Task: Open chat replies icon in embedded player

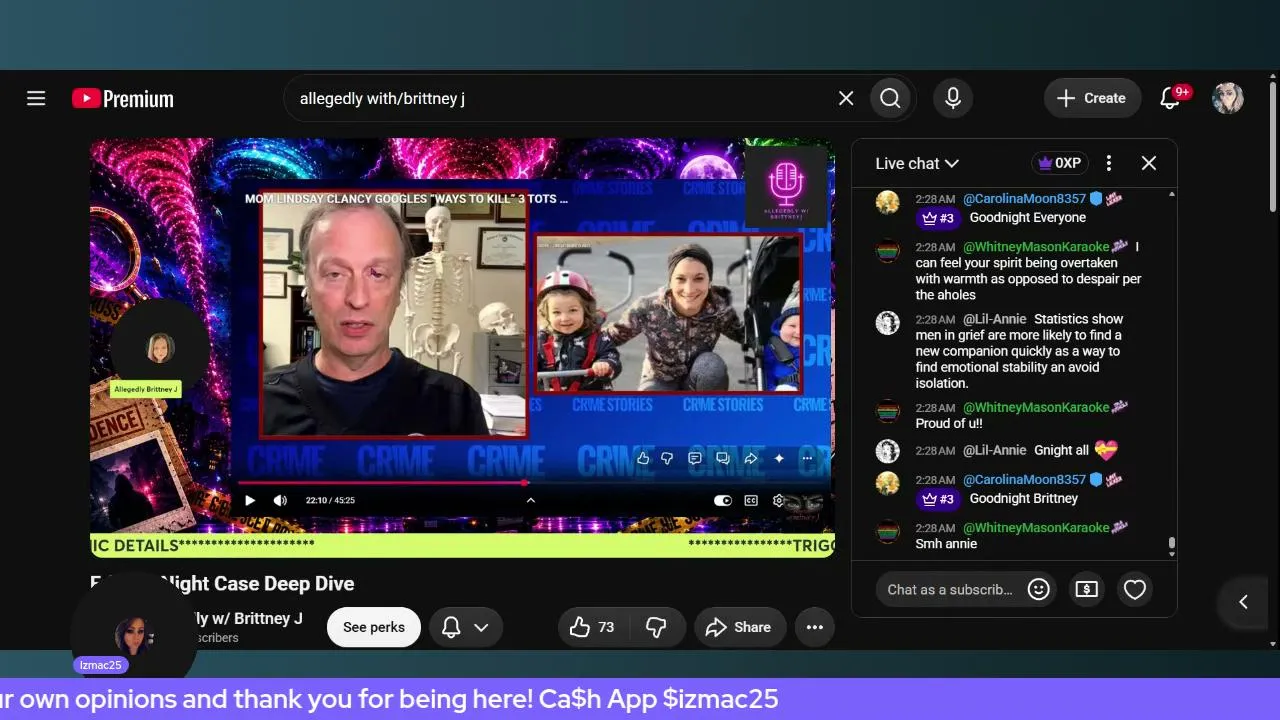Action: tap(722, 458)
